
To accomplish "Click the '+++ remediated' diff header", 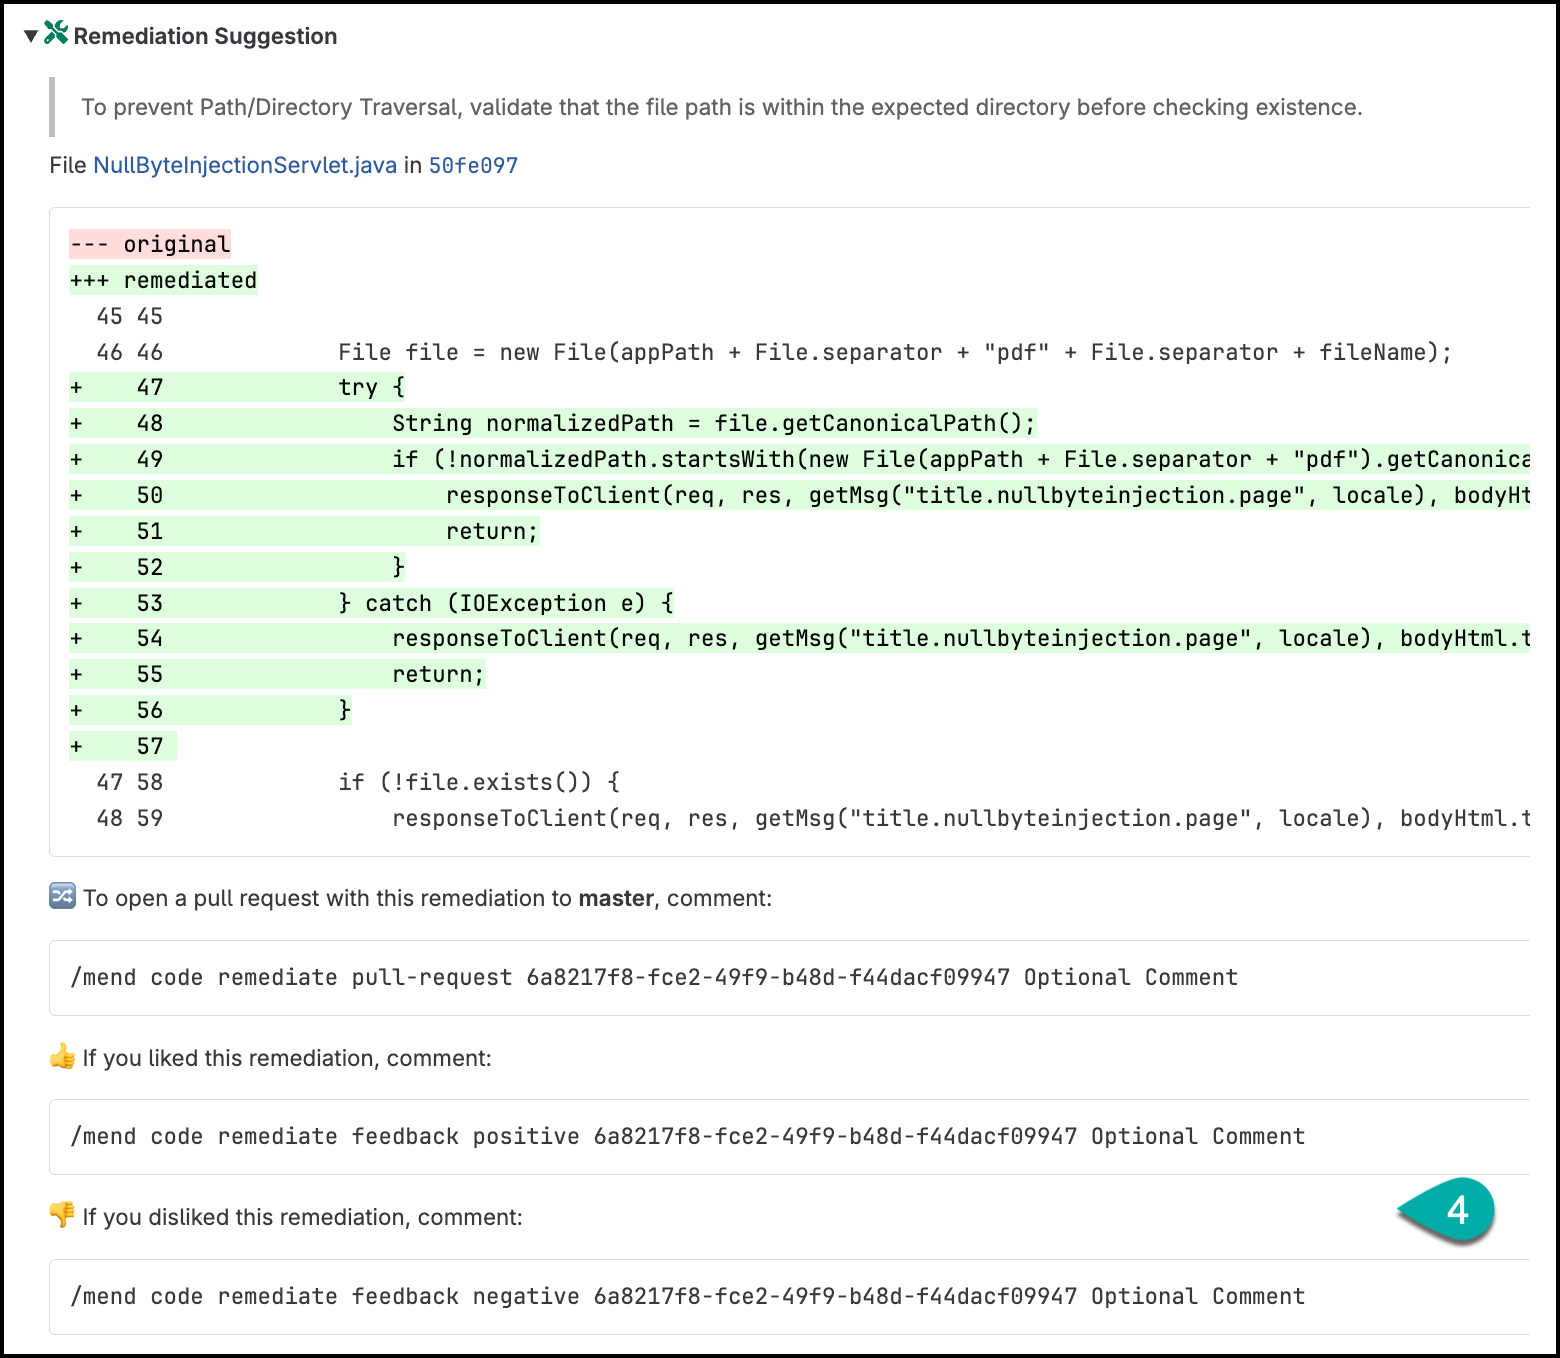I will pyautogui.click(x=163, y=280).
